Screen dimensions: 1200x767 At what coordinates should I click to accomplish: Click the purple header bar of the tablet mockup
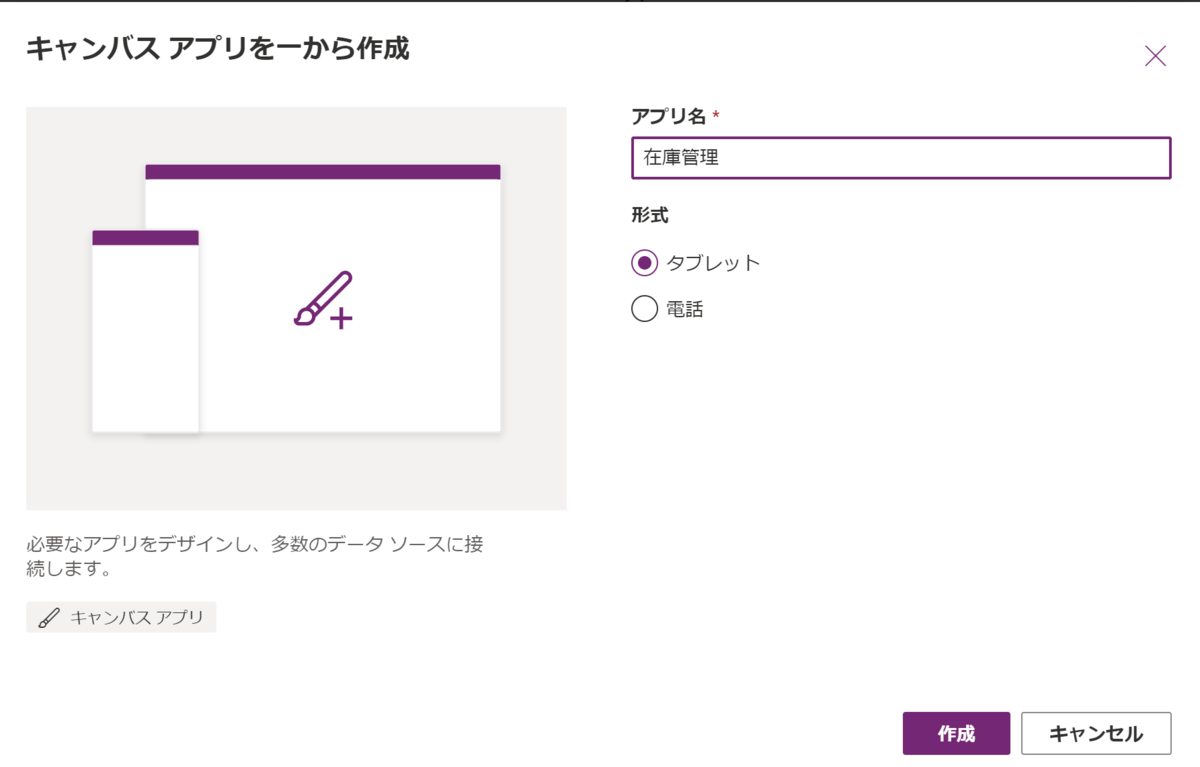coord(324,171)
